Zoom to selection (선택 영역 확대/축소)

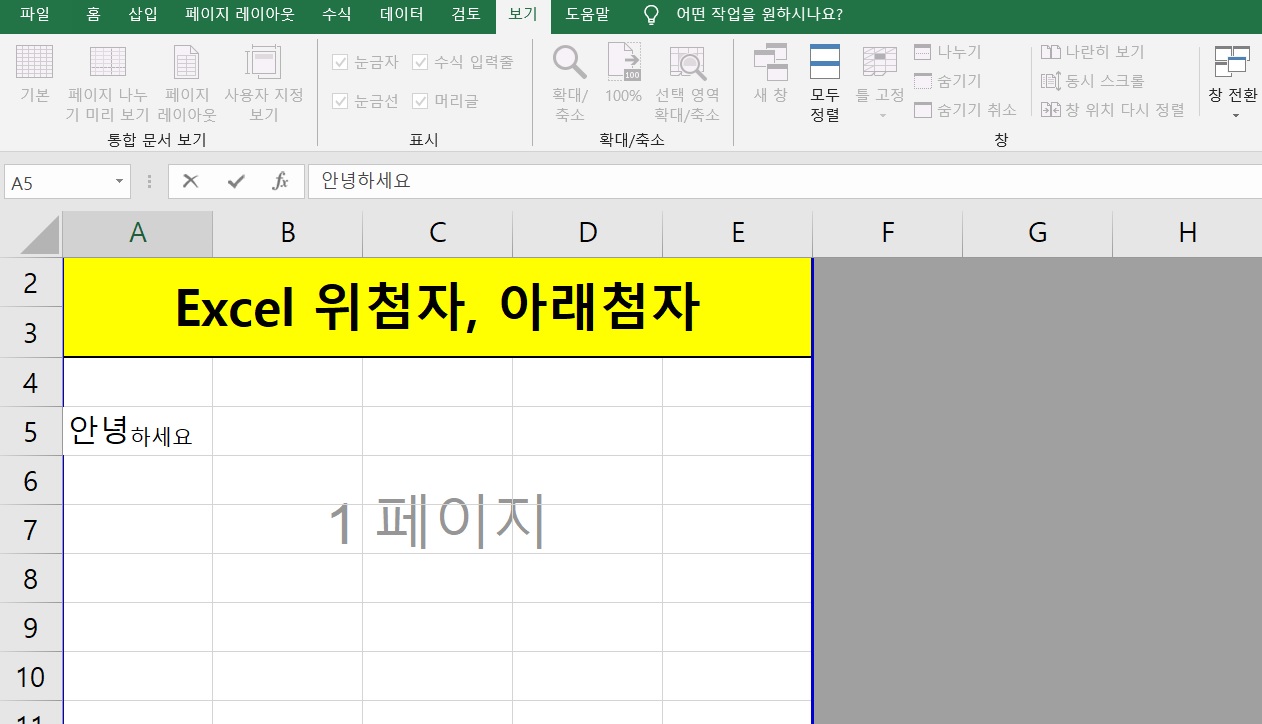coord(688,84)
